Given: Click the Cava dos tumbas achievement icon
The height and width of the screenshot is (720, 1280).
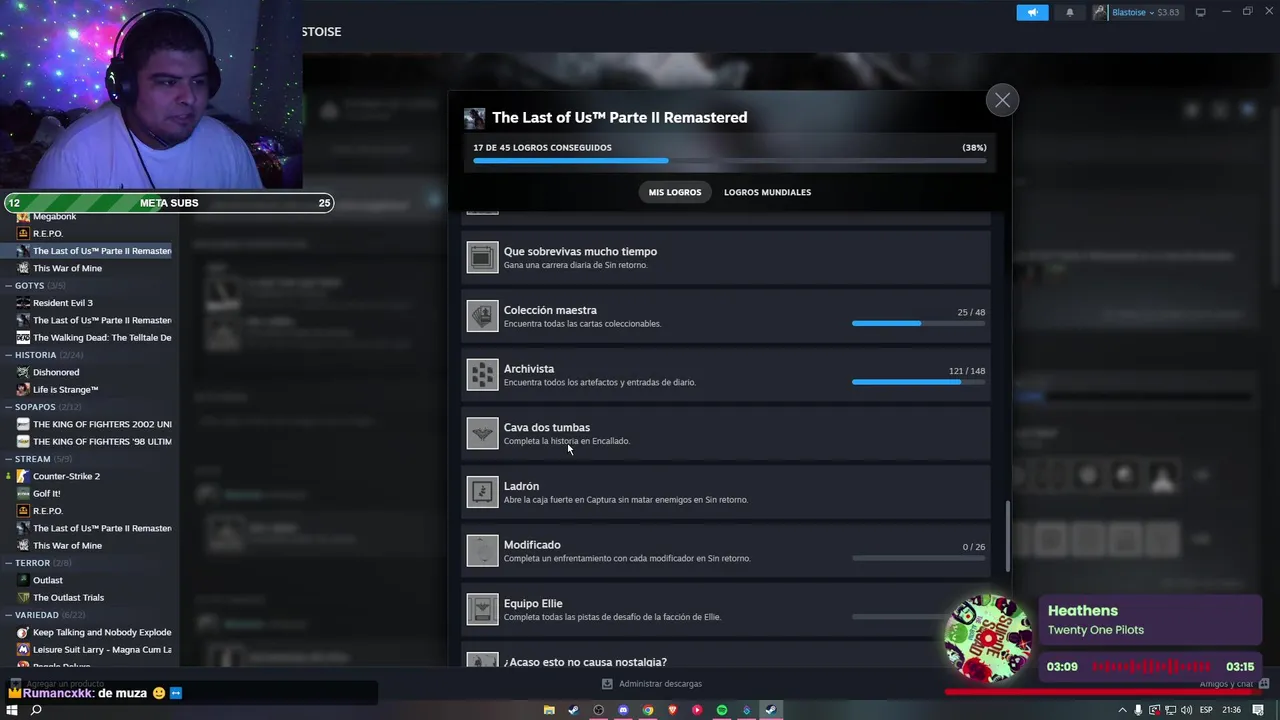Looking at the screenshot, I should (x=482, y=433).
